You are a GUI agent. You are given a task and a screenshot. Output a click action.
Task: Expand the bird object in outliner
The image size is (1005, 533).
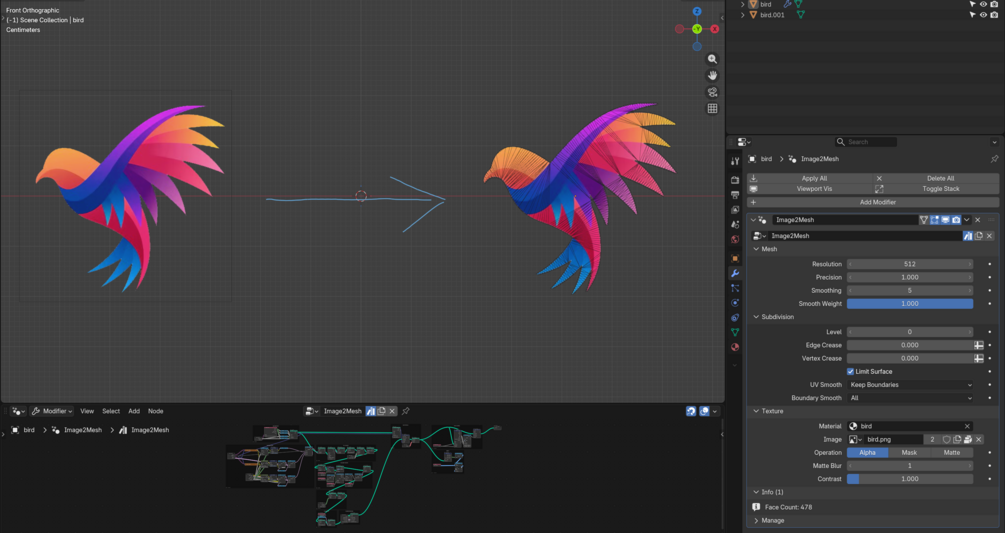(743, 4)
